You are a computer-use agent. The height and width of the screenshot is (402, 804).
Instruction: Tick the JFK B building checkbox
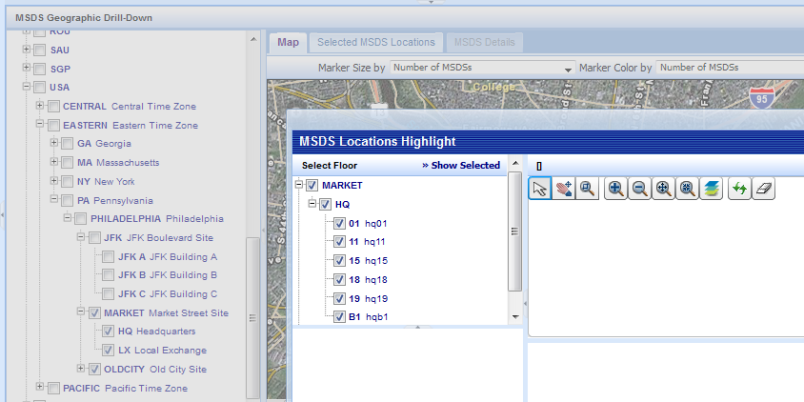(x=108, y=275)
